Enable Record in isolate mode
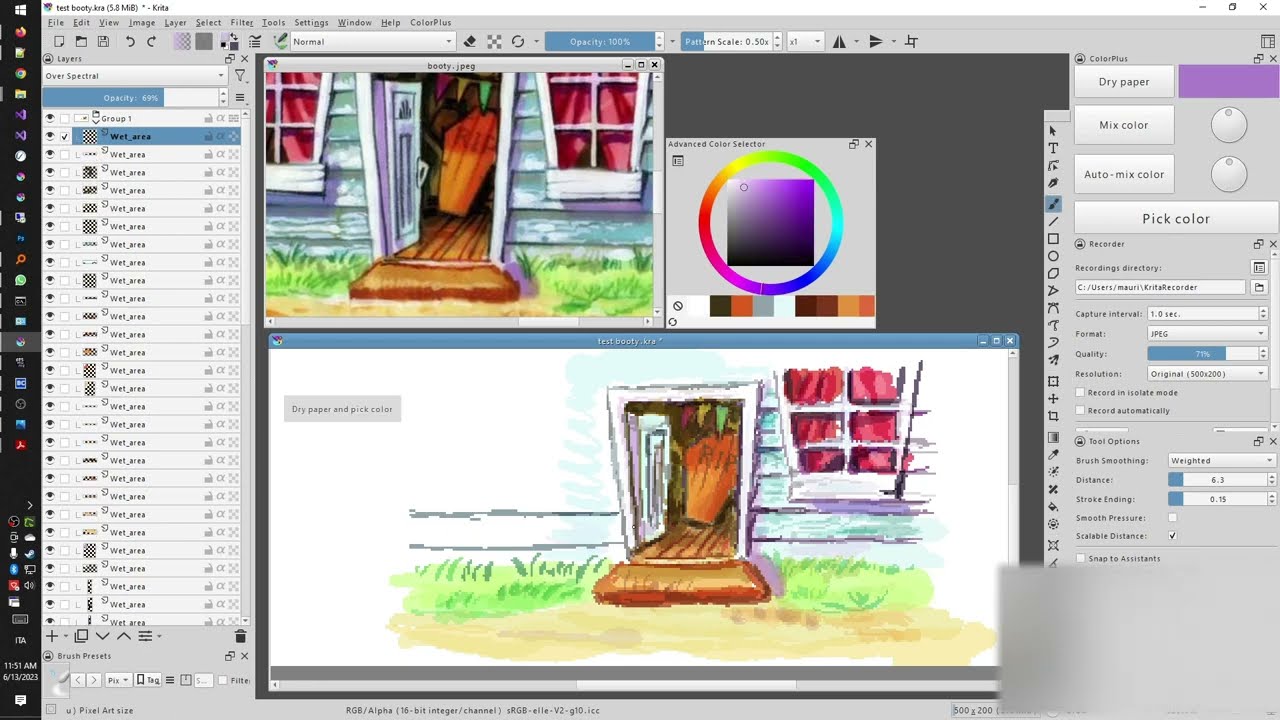1280x720 pixels. (1080, 393)
